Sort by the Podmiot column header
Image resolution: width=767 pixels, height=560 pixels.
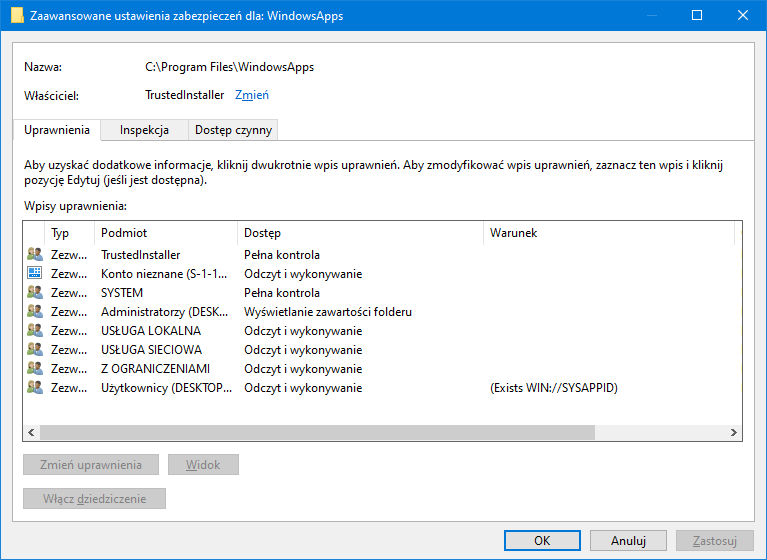tap(166, 233)
